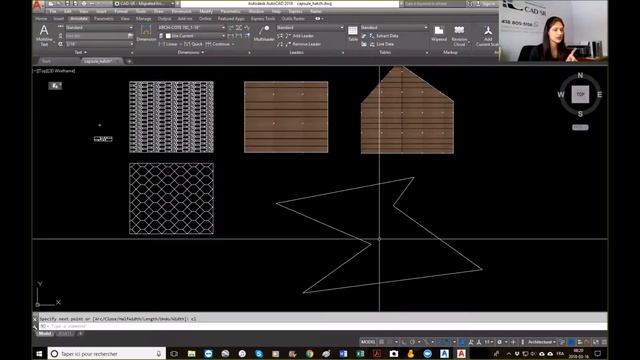This screenshot has width=640, height=360.
Task: Open File Explorer from the taskbar
Action: (191, 353)
